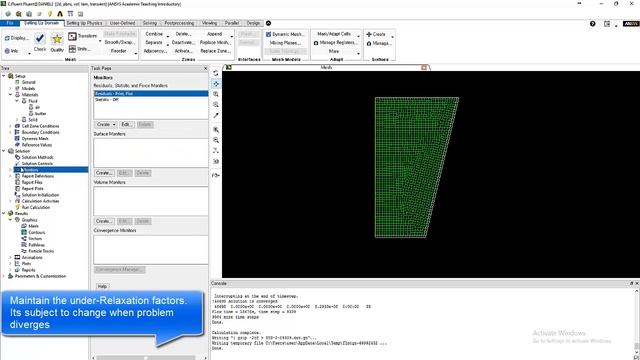
Task: Select 'Statistic - Off' list row
Action: click(151, 99)
